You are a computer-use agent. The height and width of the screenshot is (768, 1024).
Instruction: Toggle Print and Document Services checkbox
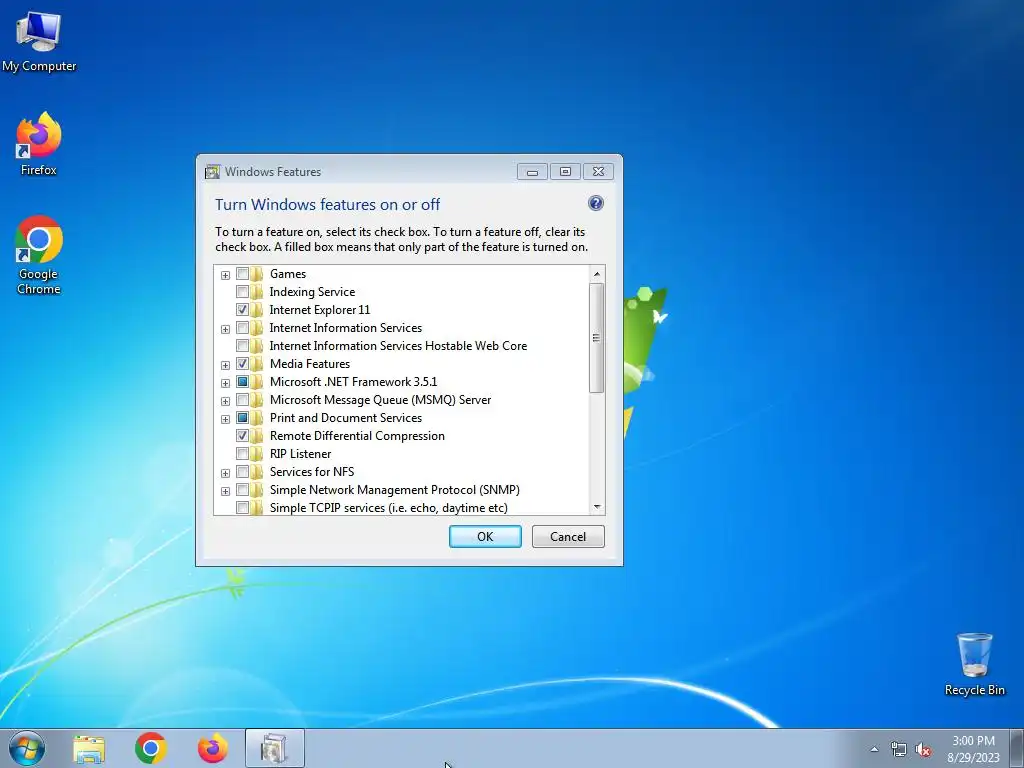[242, 418]
